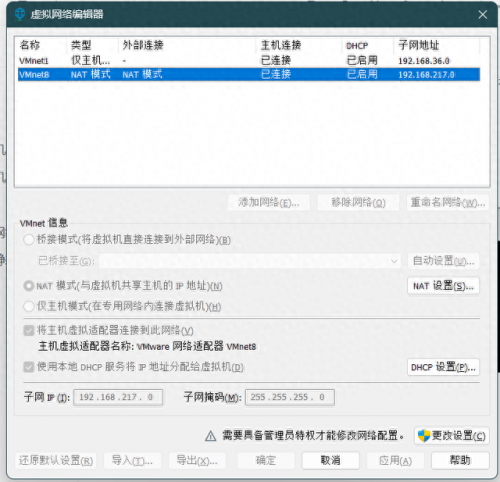Select the 仅主机模式 radio button
This screenshot has height=482, width=500.
tap(29, 306)
